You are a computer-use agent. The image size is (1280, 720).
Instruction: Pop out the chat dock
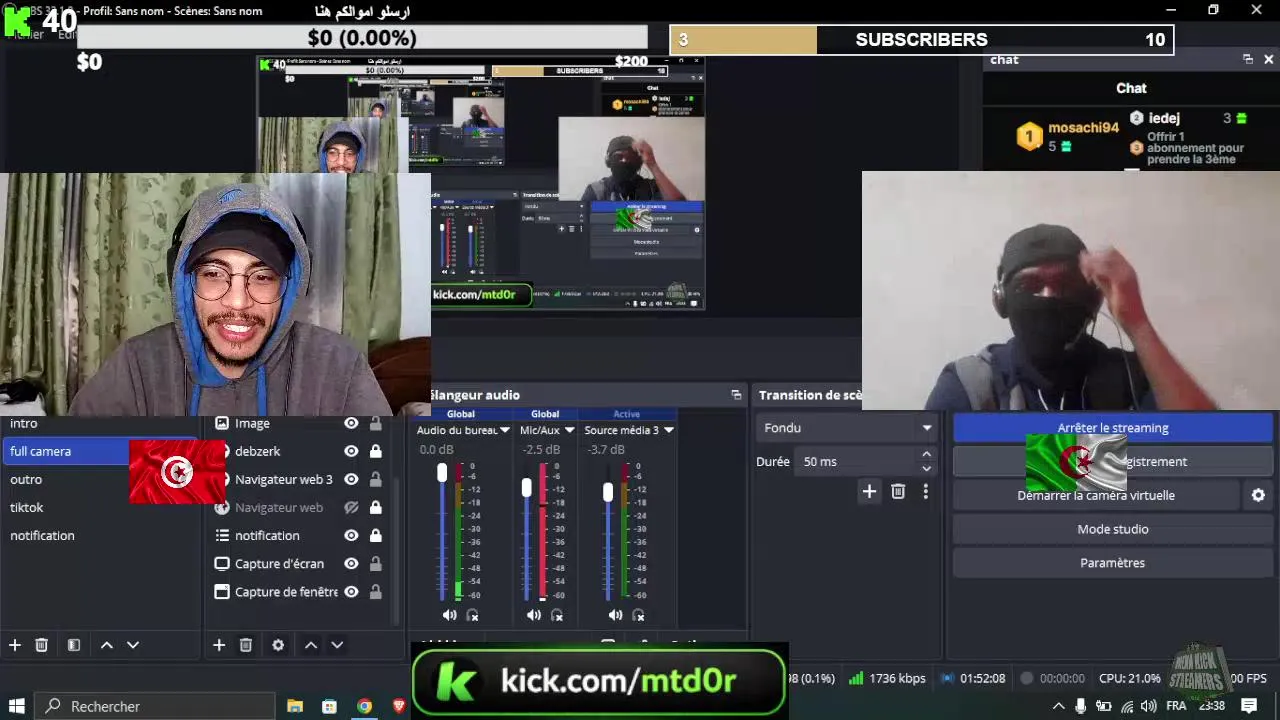point(1248,59)
